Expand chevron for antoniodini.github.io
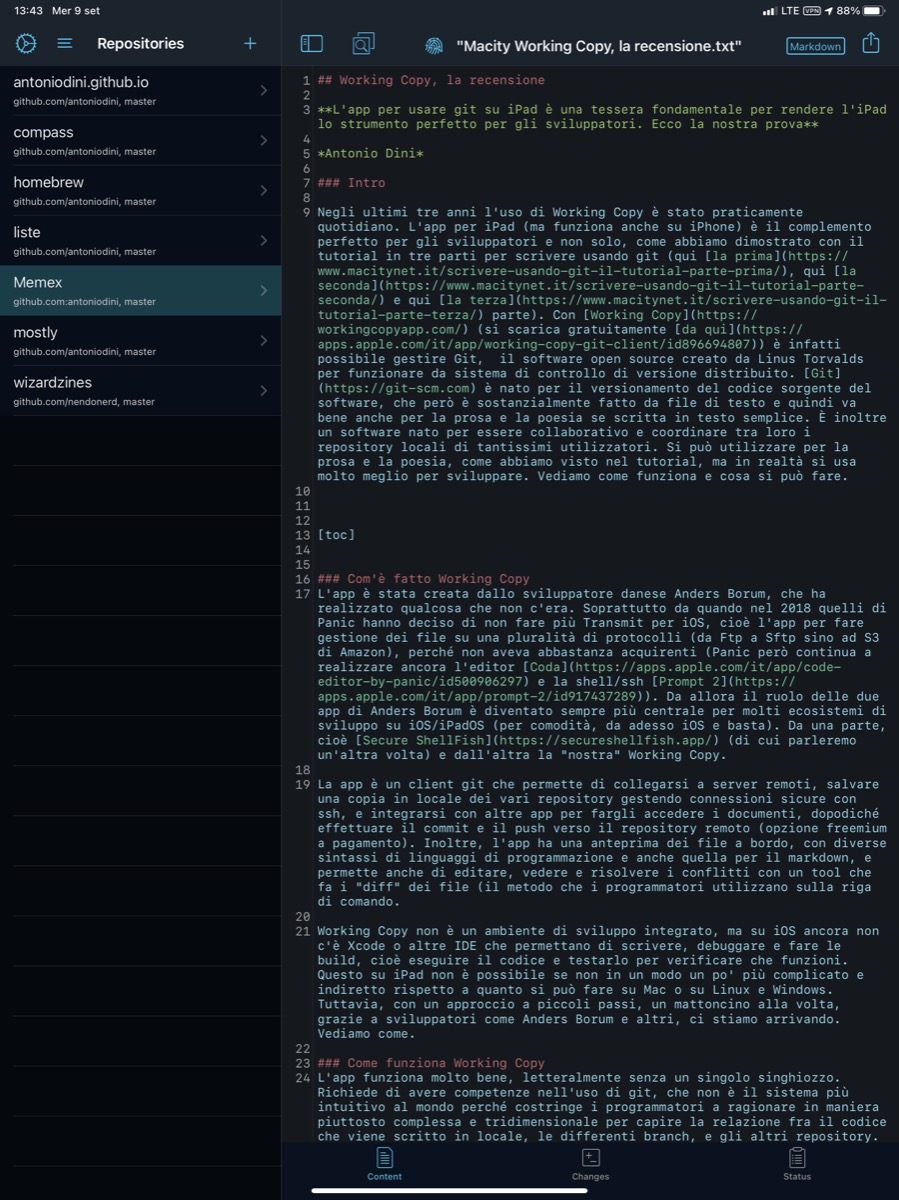The image size is (899, 1200). point(264,90)
